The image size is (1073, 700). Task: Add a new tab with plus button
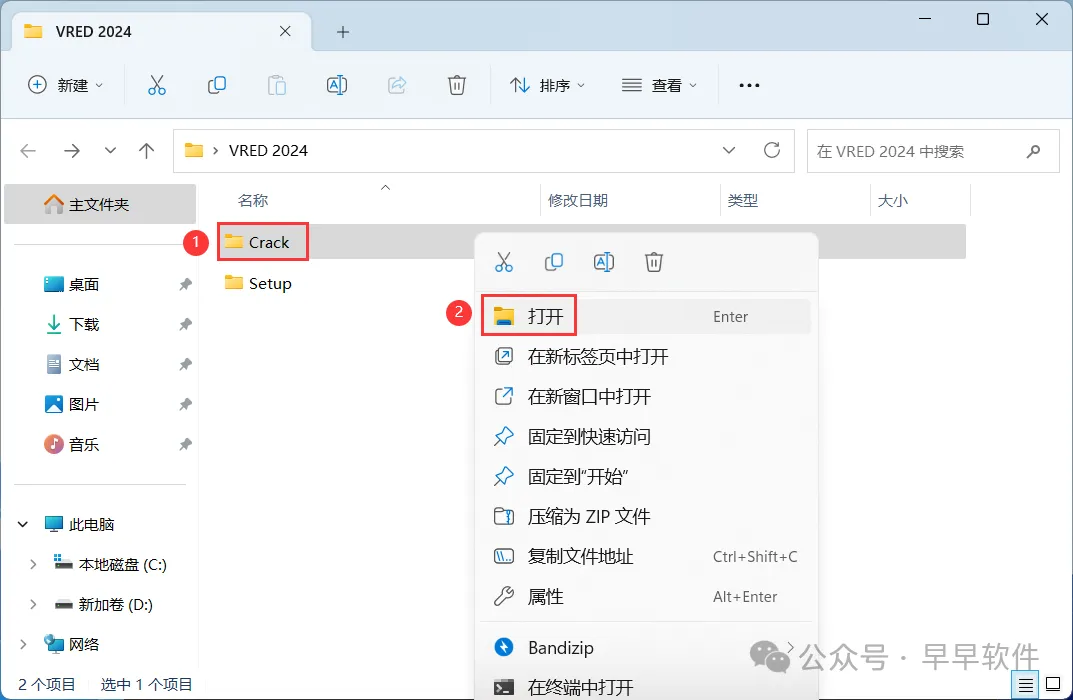343,32
